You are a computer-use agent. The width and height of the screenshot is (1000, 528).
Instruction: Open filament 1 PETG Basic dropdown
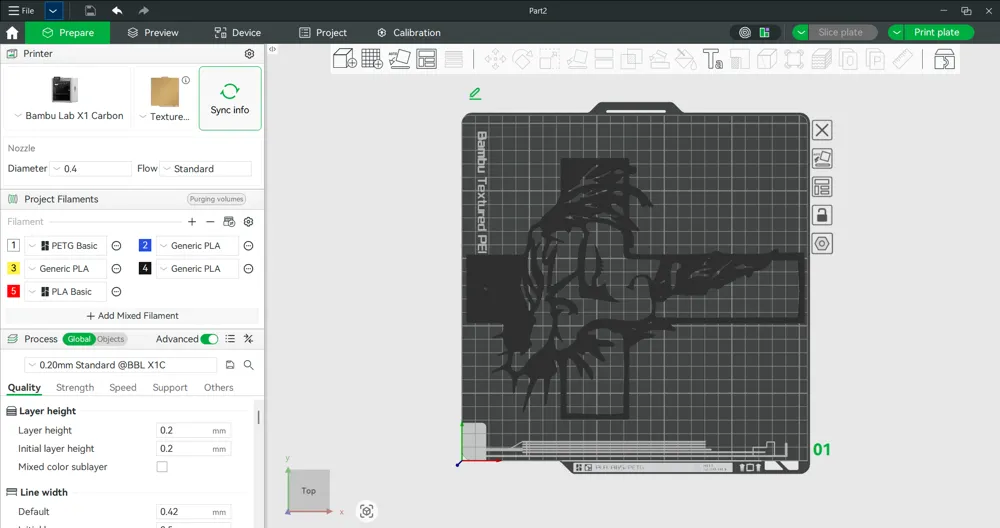(65, 246)
